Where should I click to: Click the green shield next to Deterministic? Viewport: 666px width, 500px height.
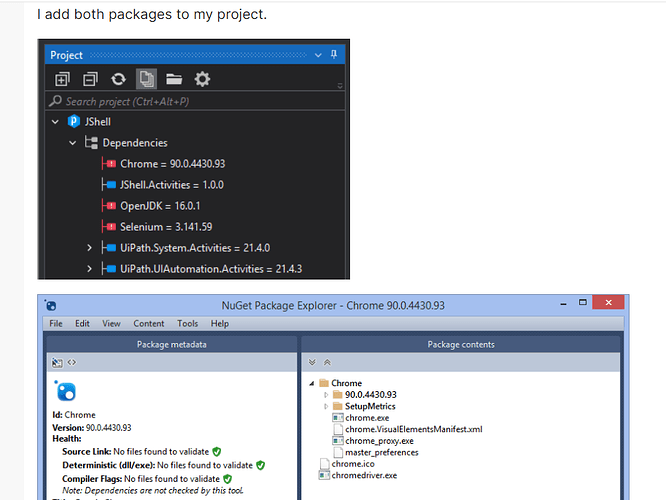tap(260, 465)
